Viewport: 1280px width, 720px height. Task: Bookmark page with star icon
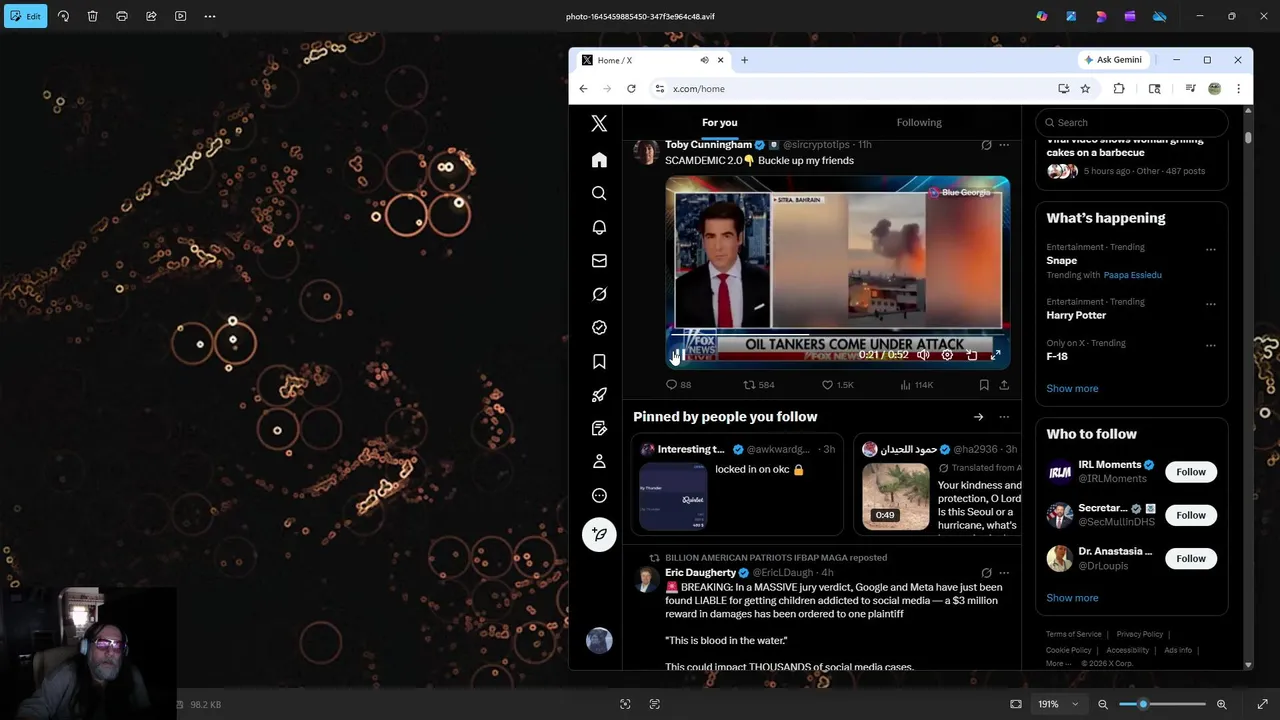1085,89
